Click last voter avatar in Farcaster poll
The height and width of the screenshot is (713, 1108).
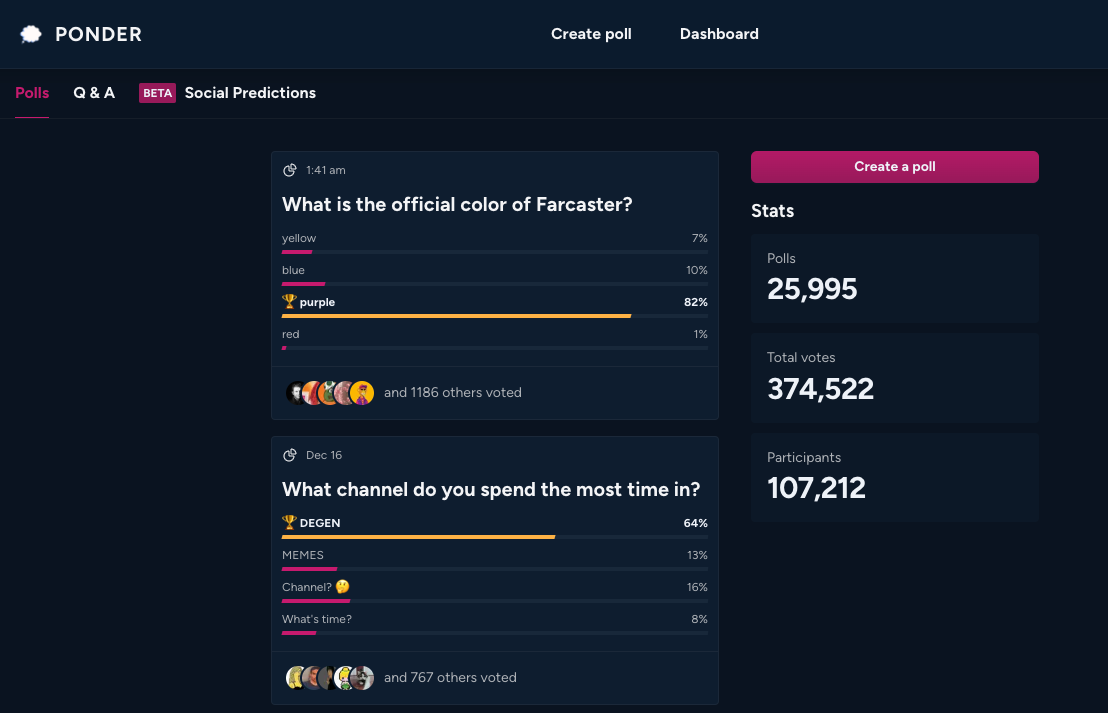pyautogui.click(x=362, y=392)
